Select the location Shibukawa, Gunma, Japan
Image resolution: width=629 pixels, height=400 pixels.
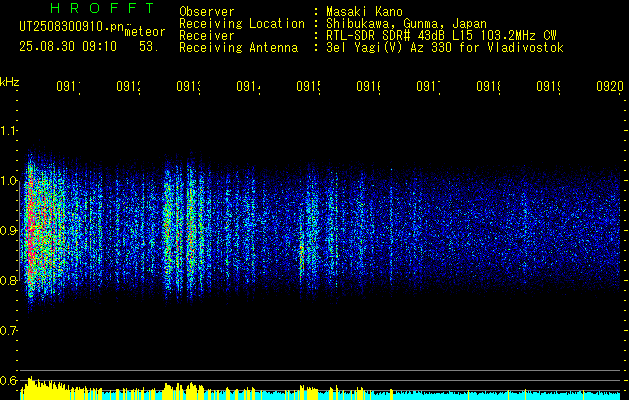(406, 24)
